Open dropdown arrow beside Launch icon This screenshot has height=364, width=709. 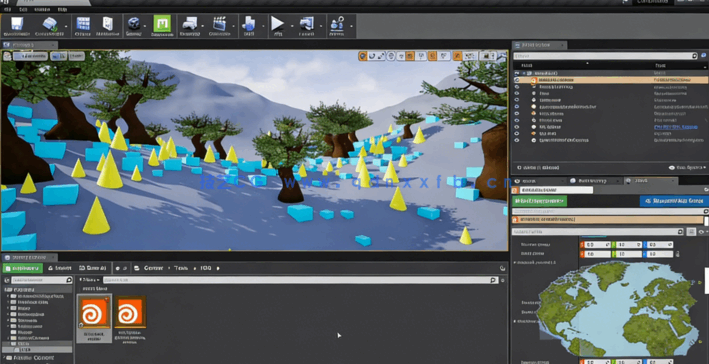[321, 26]
